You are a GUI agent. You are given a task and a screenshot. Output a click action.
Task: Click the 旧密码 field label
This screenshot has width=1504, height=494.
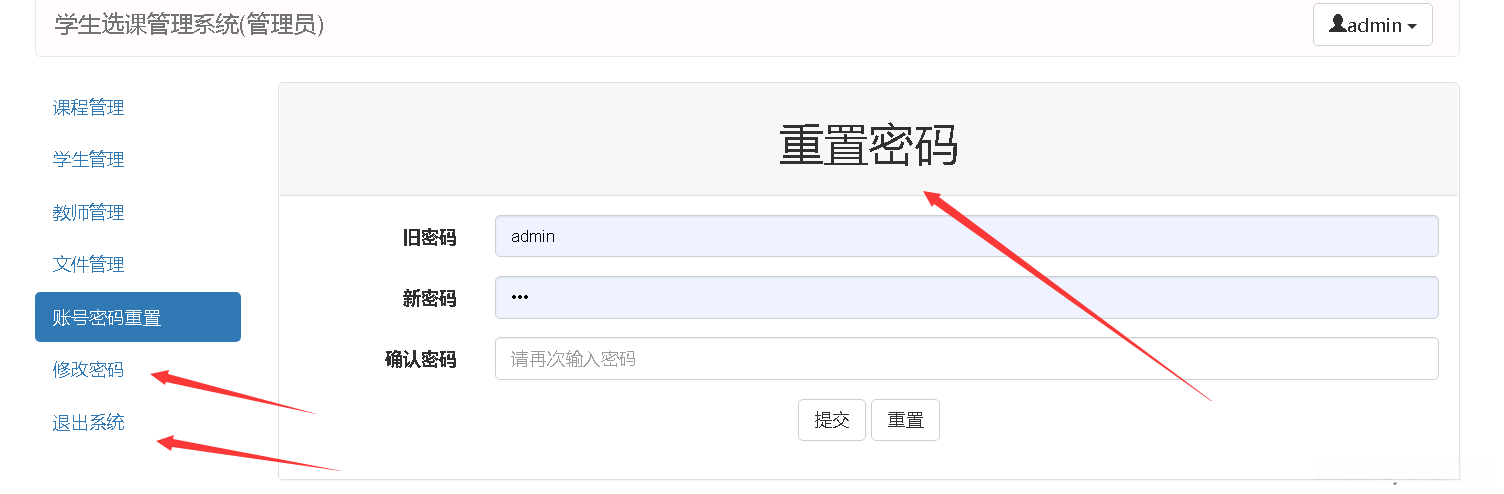pyautogui.click(x=429, y=238)
